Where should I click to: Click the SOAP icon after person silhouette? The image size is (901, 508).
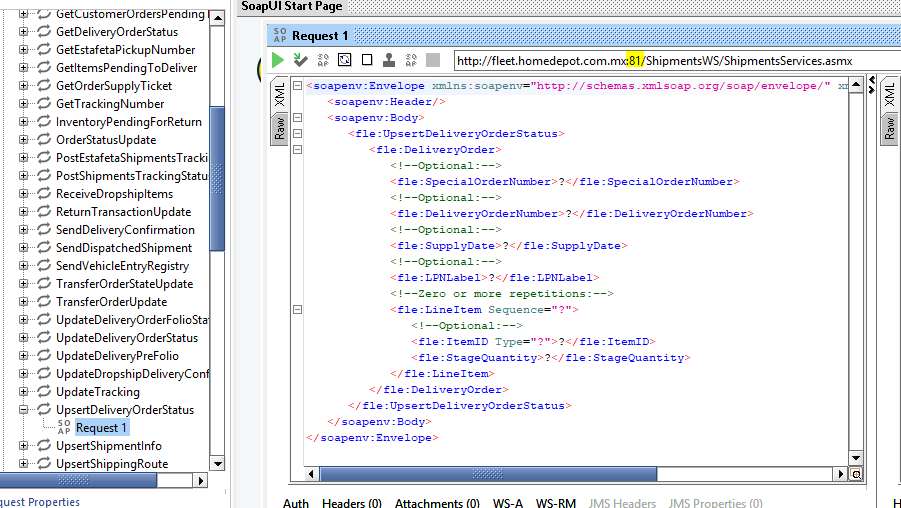pos(411,60)
